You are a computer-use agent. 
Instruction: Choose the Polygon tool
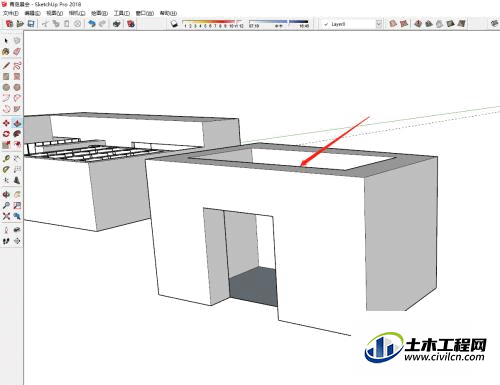coord(17,87)
